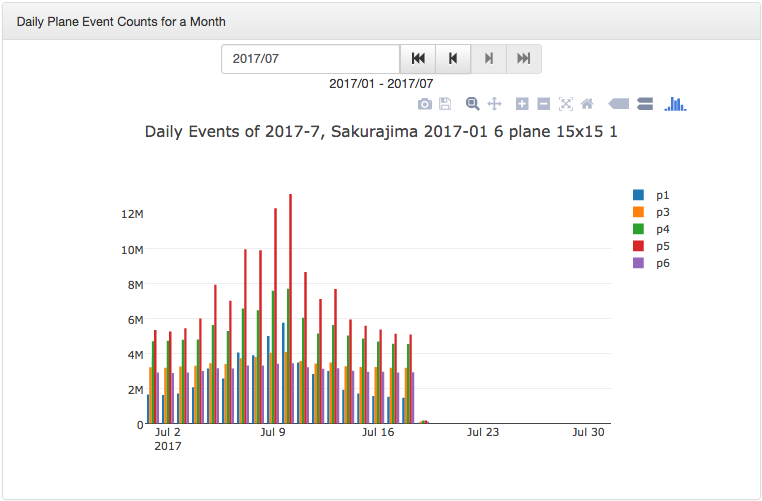Select the Zoom magnifier tool
762x501 pixels.
[x=472, y=104]
